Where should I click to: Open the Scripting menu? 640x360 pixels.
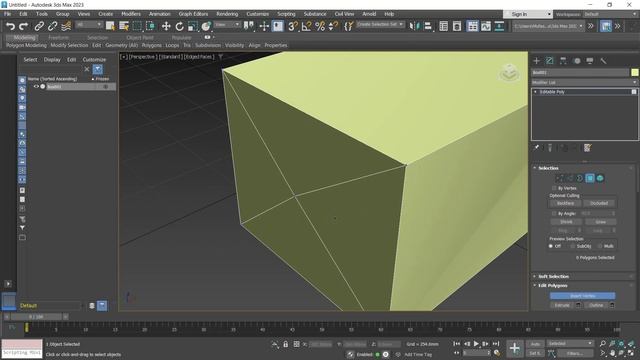pos(286,14)
